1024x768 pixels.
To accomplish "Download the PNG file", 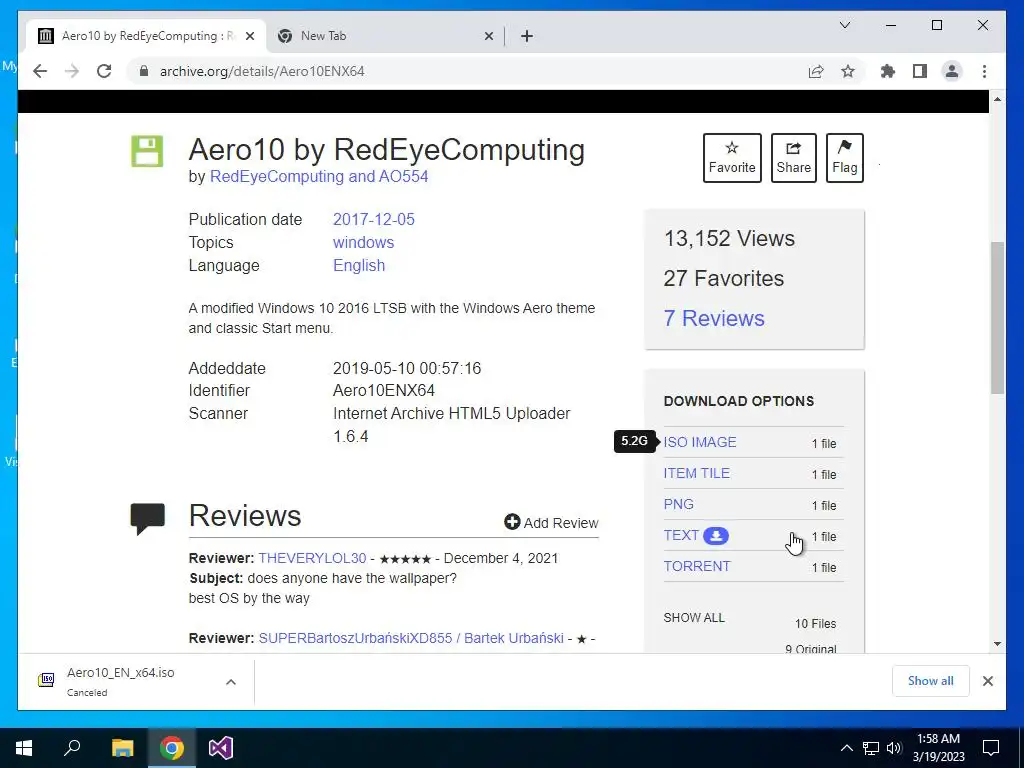I will (x=679, y=504).
